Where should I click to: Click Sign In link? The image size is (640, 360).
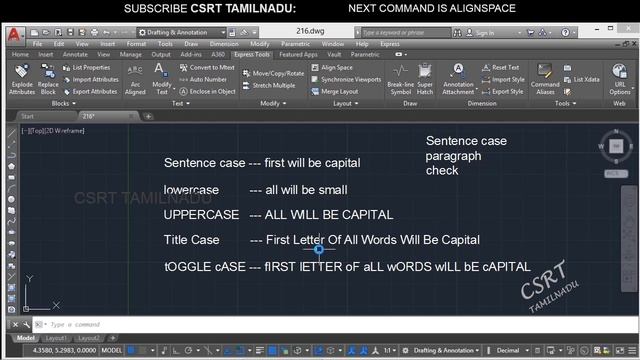pos(480,33)
